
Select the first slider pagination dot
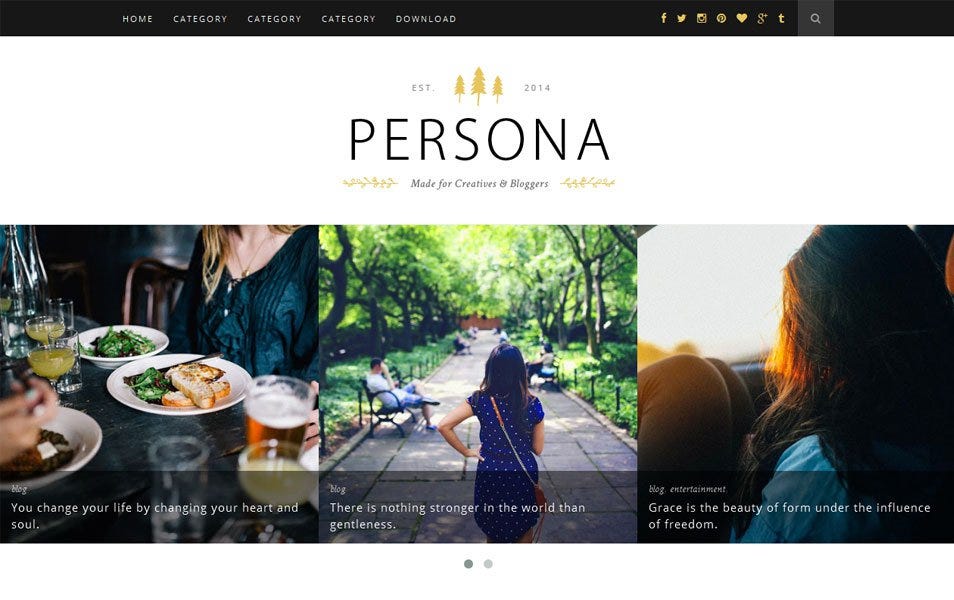(468, 564)
